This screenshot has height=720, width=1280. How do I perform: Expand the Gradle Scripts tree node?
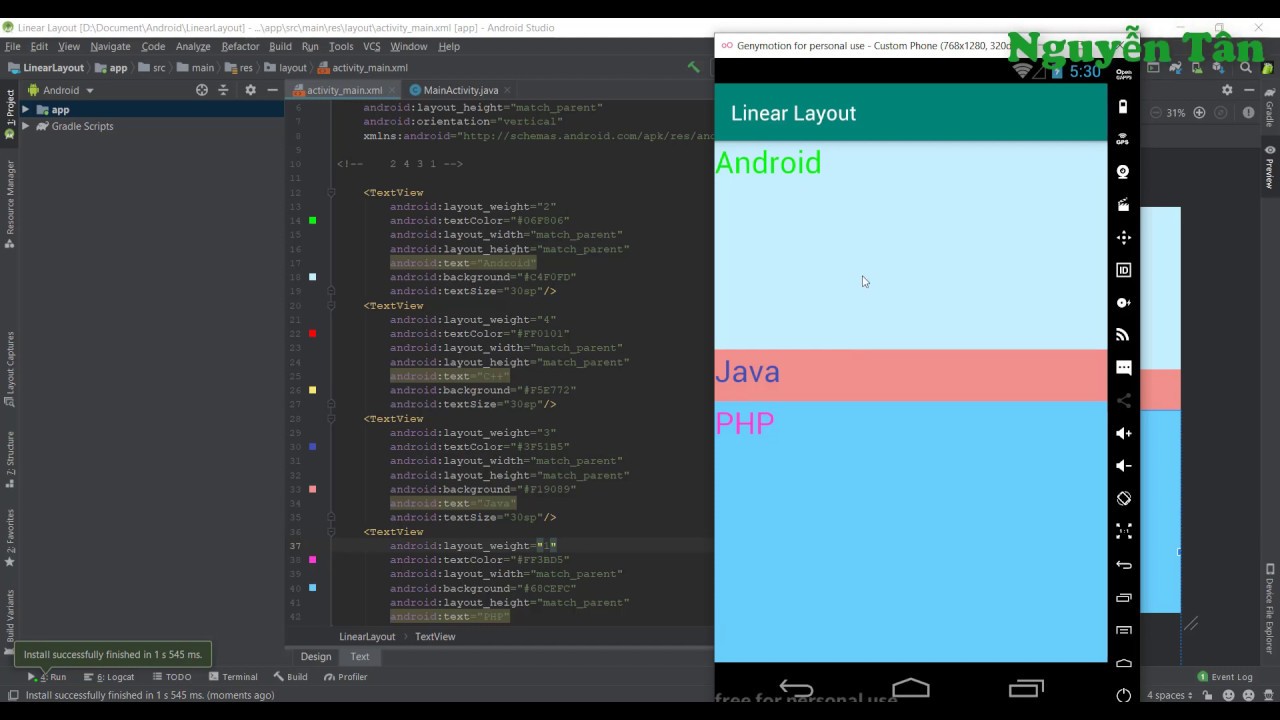(25, 126)
